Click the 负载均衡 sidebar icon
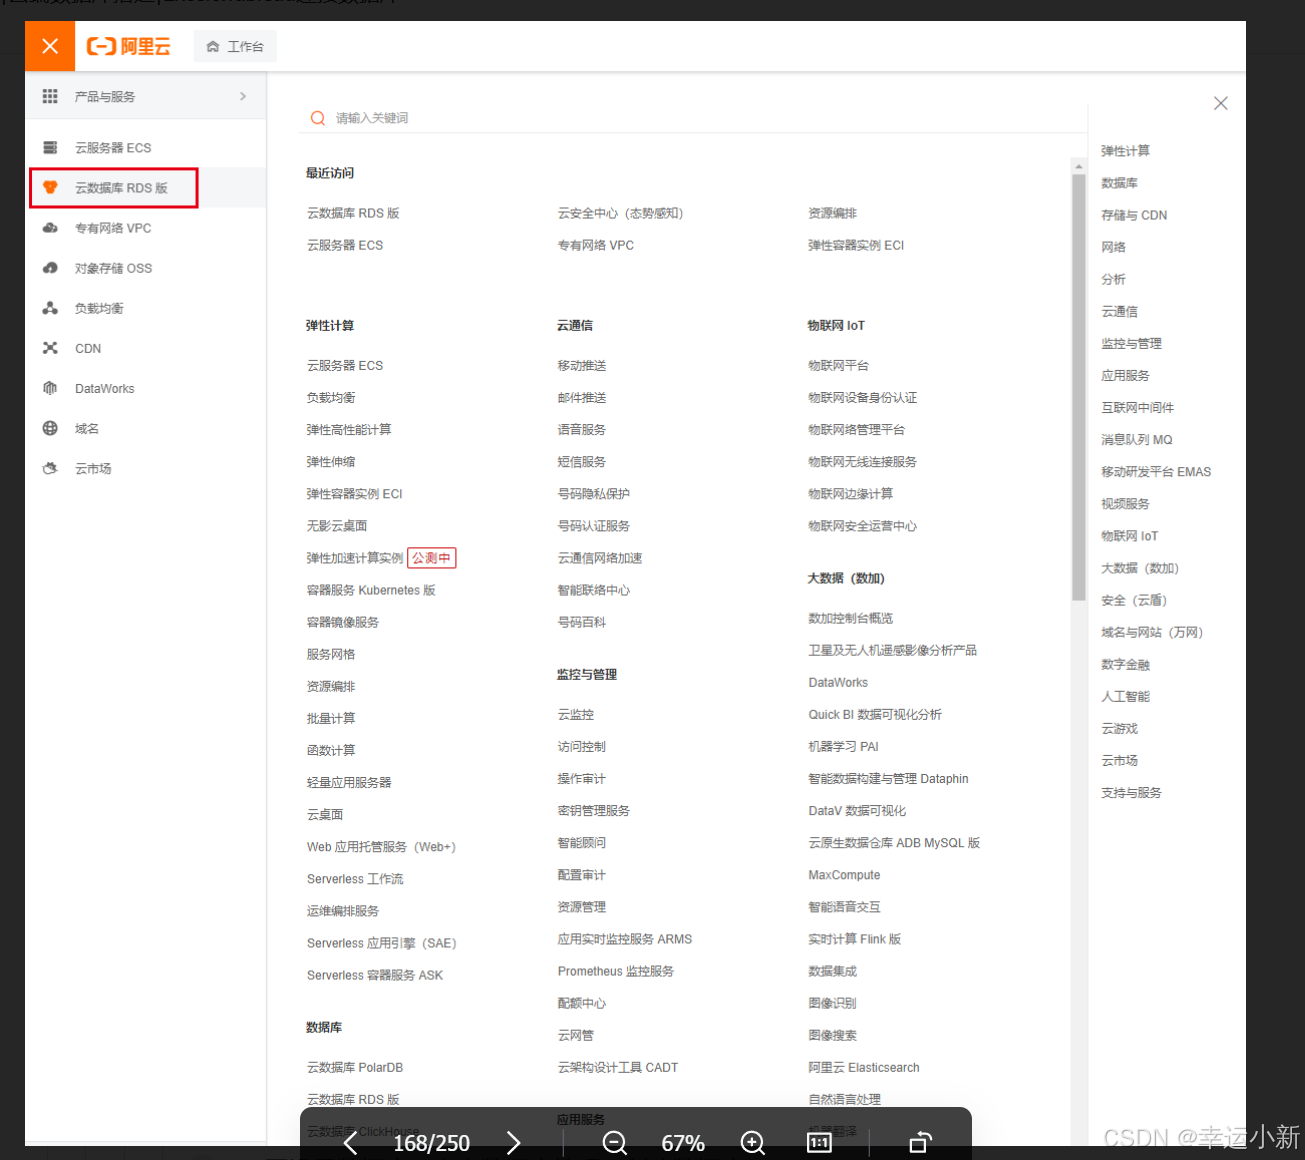The width and height of the screenshot is (1305, 1160). pos(50,308)
